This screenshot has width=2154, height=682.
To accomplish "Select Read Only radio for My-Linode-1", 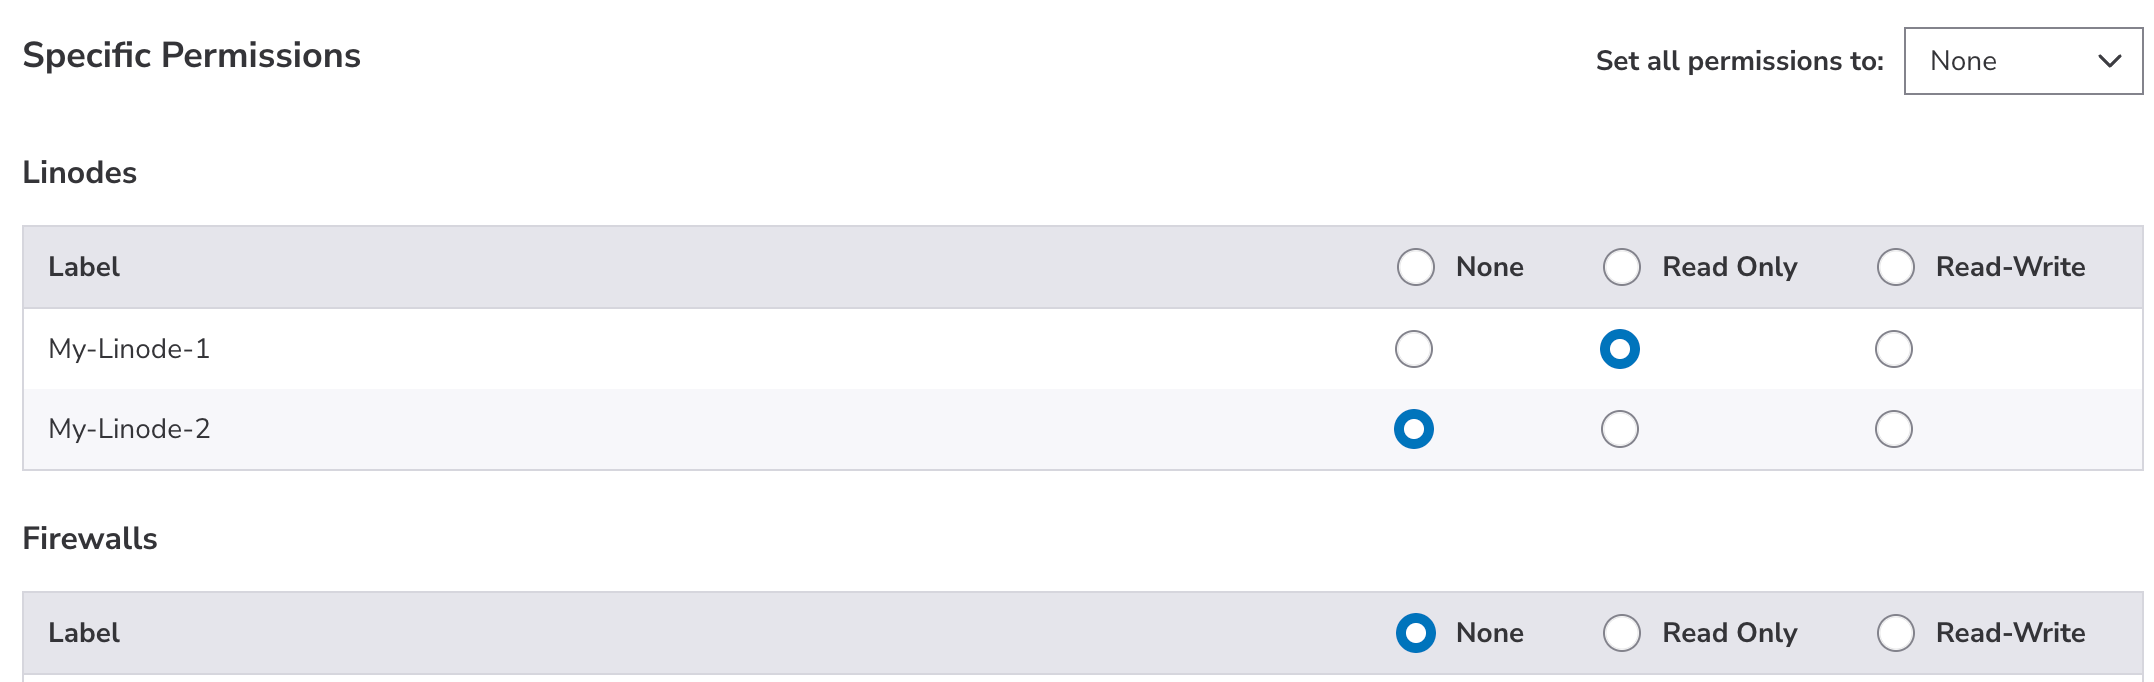I will click(x=1619, y=349).
